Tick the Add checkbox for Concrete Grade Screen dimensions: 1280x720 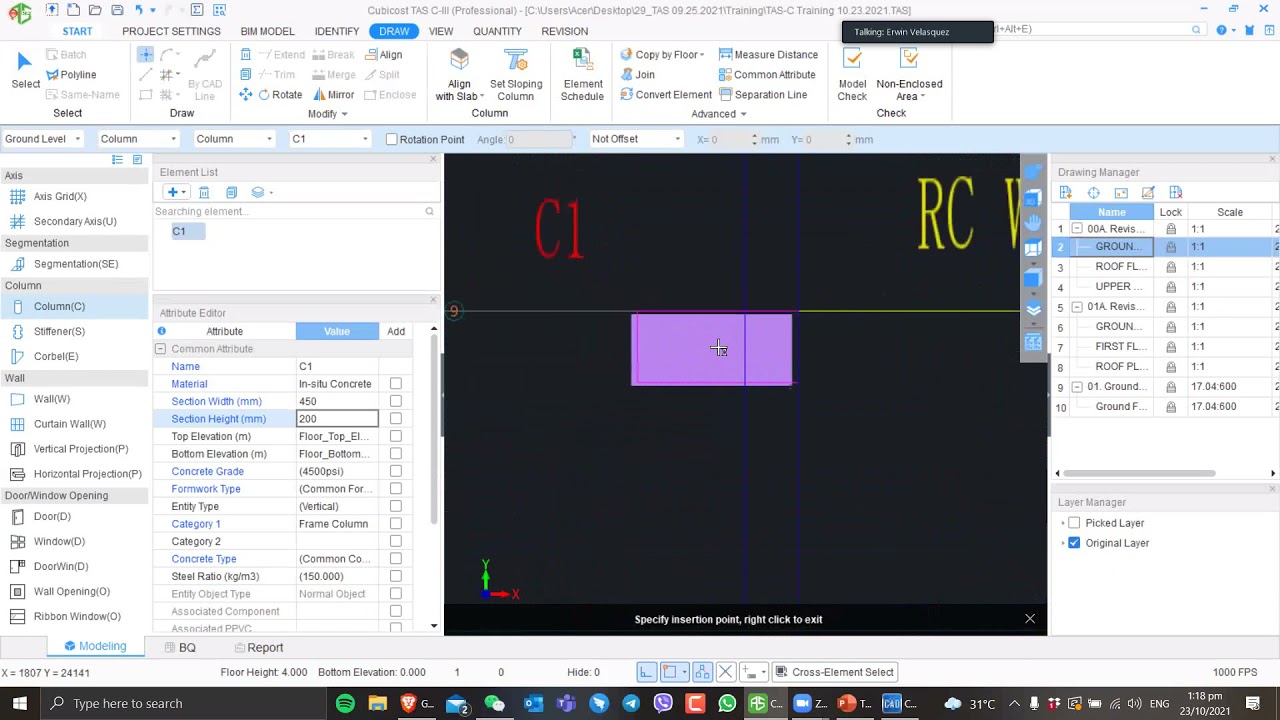click(396, 472)
